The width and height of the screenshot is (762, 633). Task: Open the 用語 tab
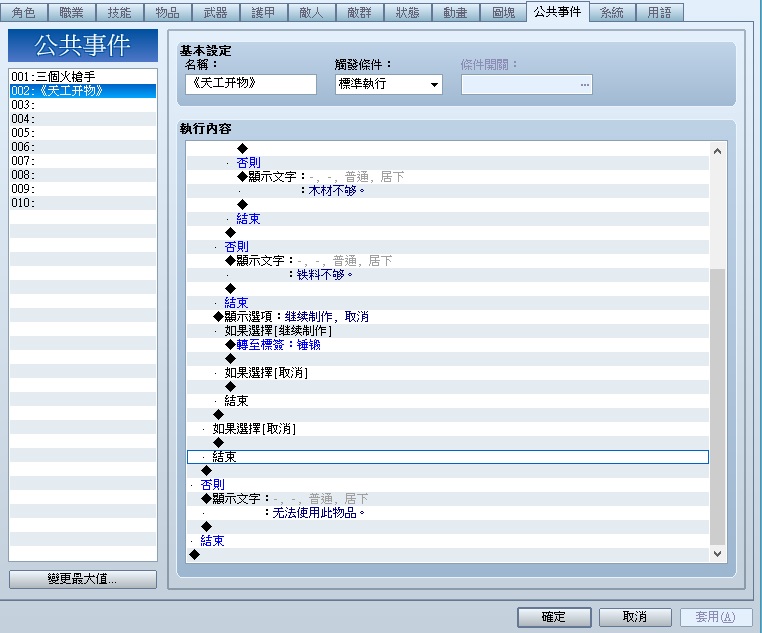pyautogui.click(x=659, y=12)
